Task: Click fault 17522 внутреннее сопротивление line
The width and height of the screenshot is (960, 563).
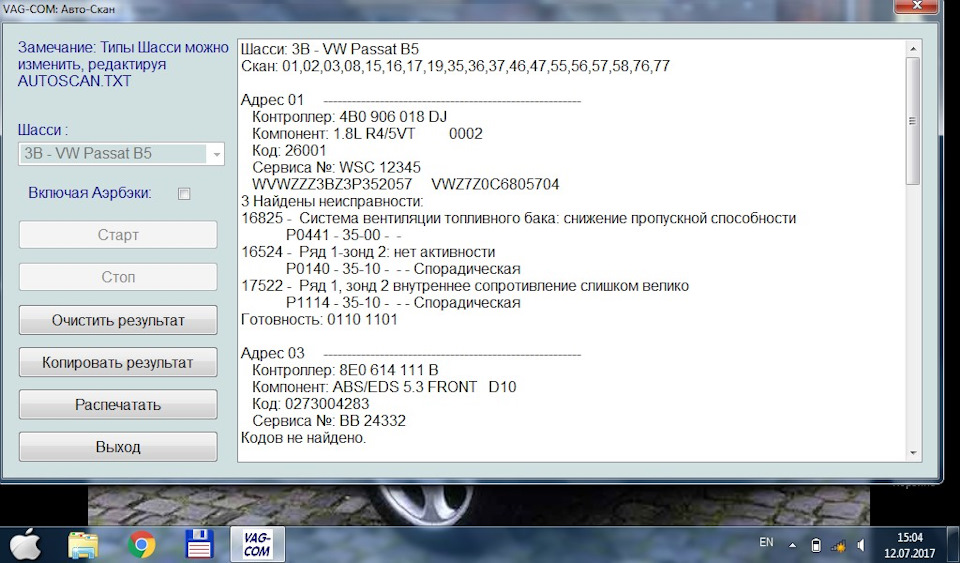Action: (465, 286)
